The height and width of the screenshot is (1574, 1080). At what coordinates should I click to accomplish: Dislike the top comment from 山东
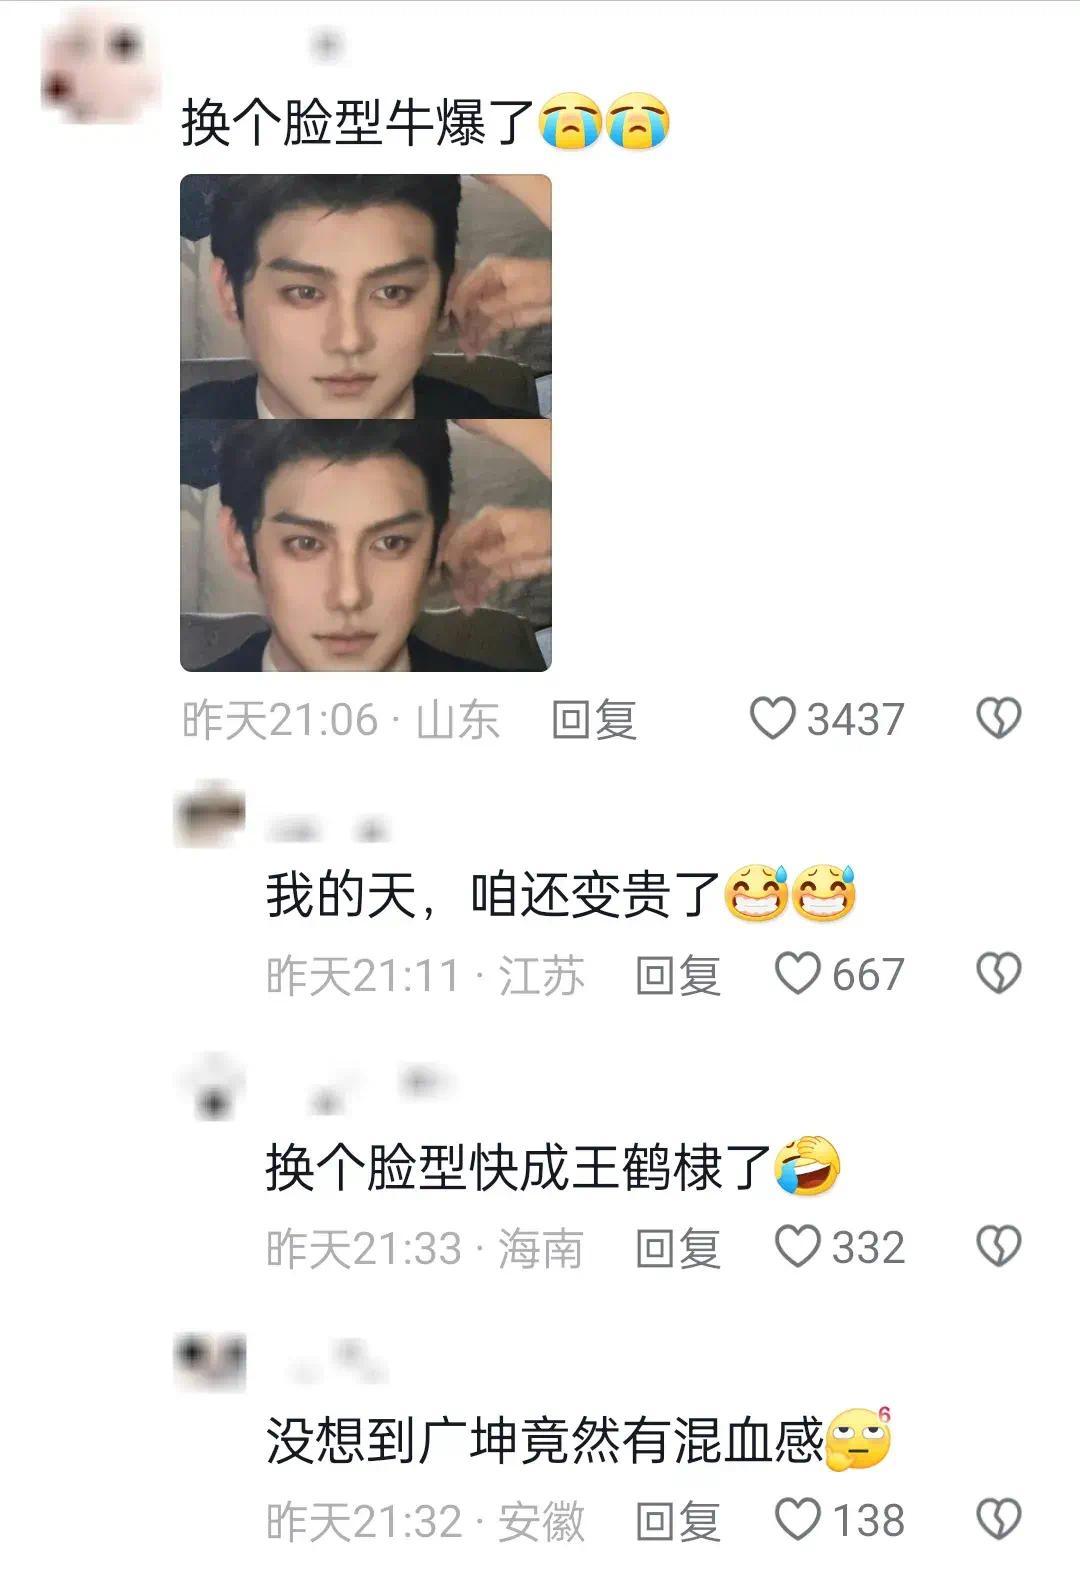pyautogui.click(x=998, y=718)
